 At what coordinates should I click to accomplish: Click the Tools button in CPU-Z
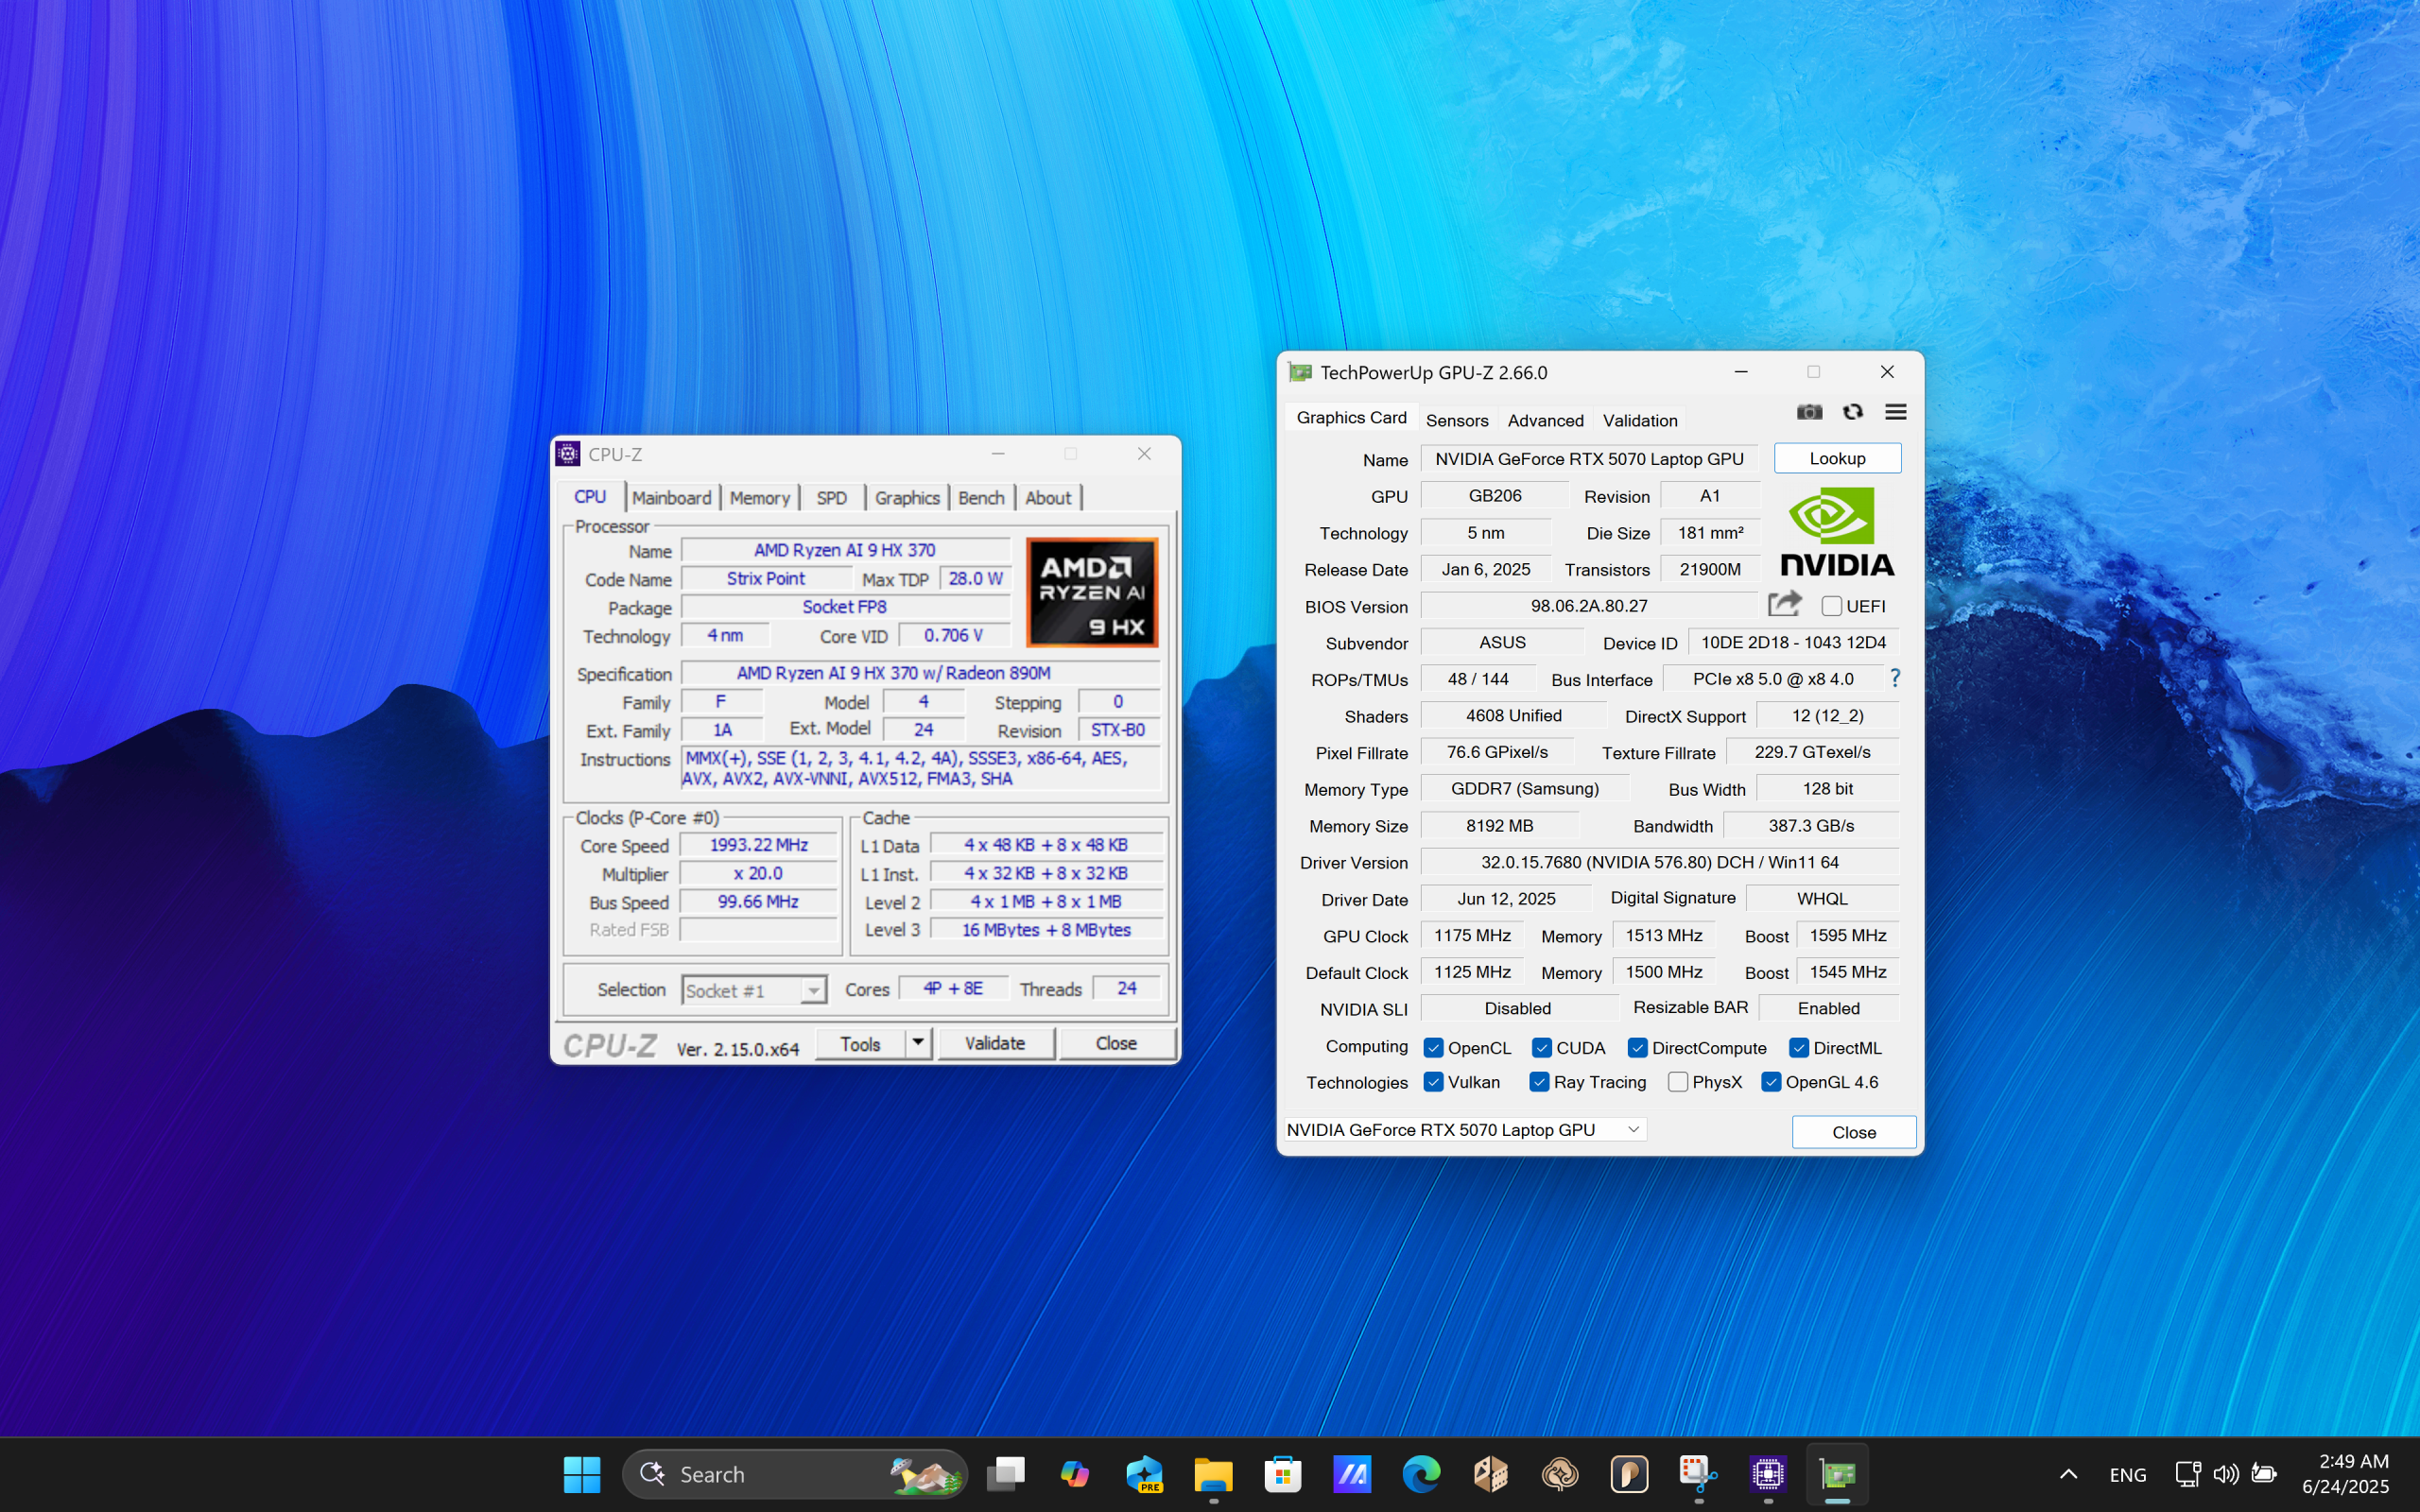[x=861, y=1043]
